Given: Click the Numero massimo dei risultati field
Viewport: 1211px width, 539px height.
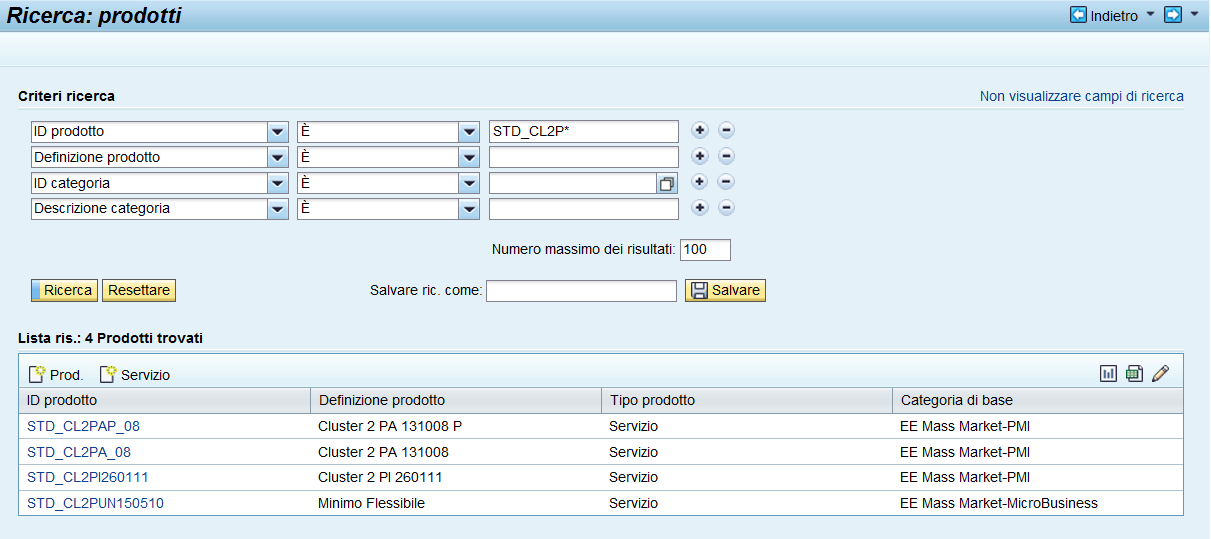Looking at the screenshot, I should [x=705, y=250].
